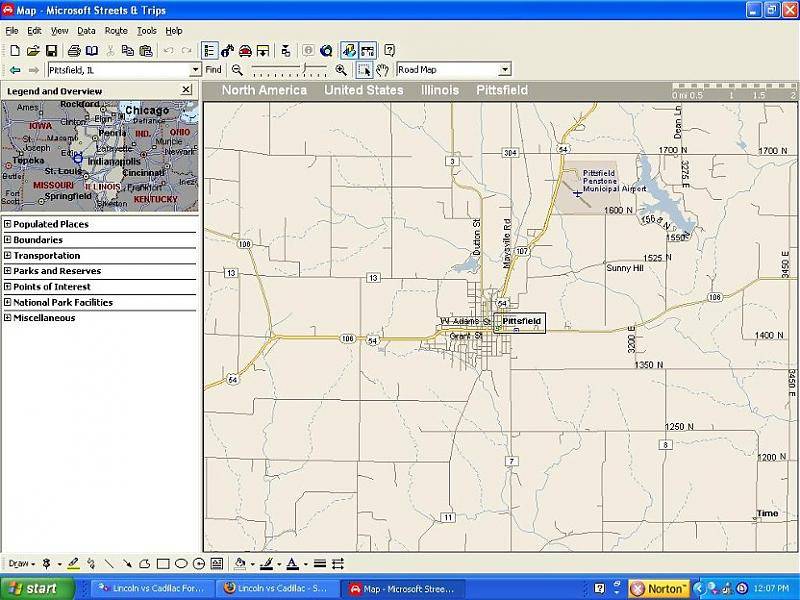
Task: Toggle the rectangle selection pointer tool
Action: click(x=364, y=70)
